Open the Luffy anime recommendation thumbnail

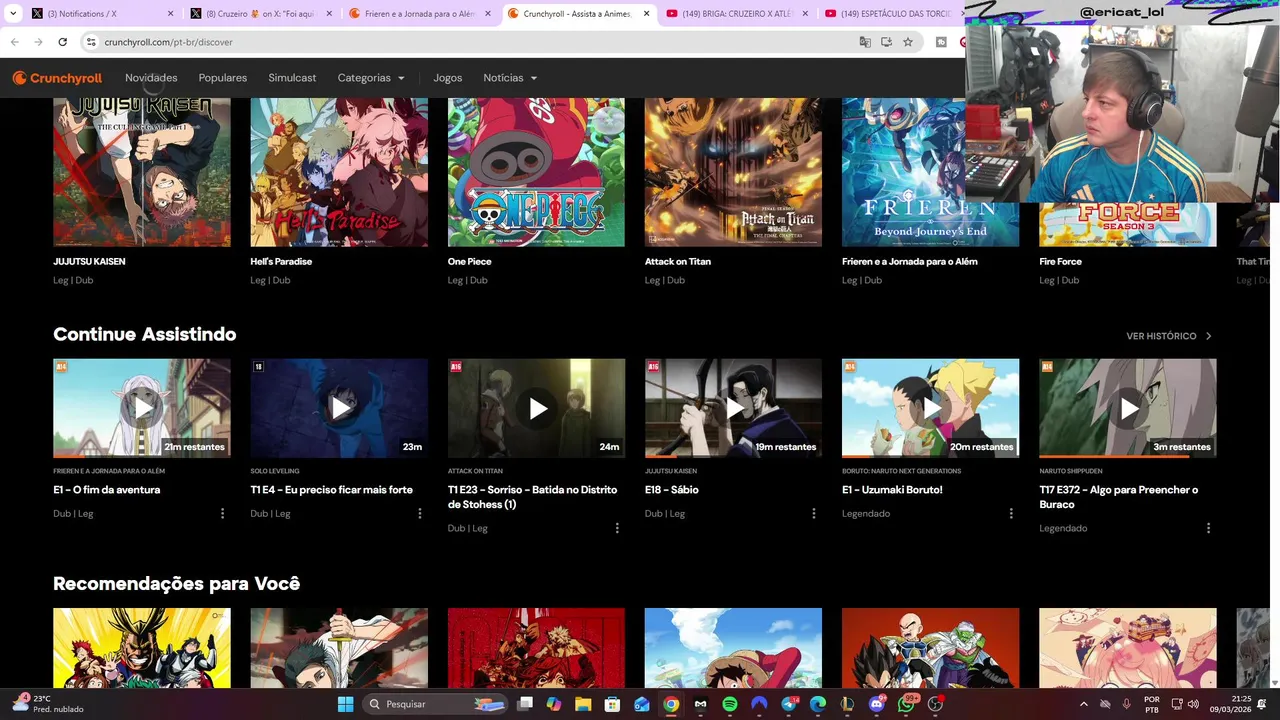coord(733,648)
